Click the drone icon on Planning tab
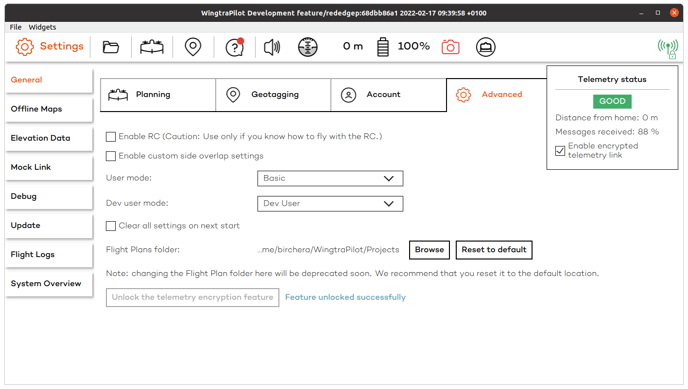Image resolution: width=688 pixels, height=389 pixels. click(118, 95)
